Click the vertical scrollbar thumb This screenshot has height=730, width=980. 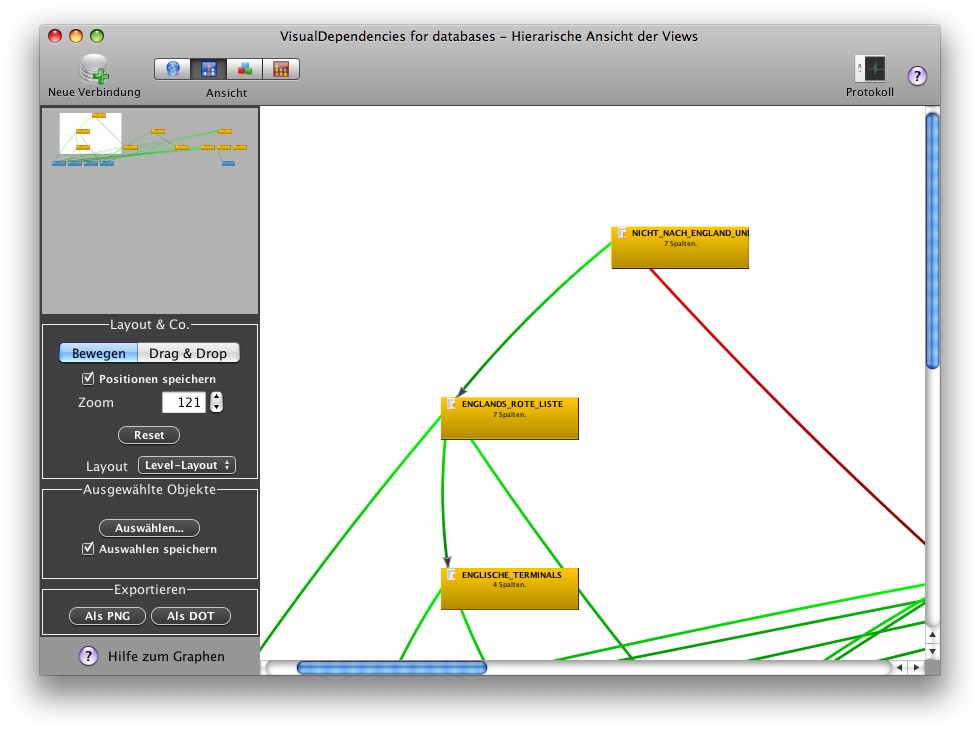pos(932,241)
